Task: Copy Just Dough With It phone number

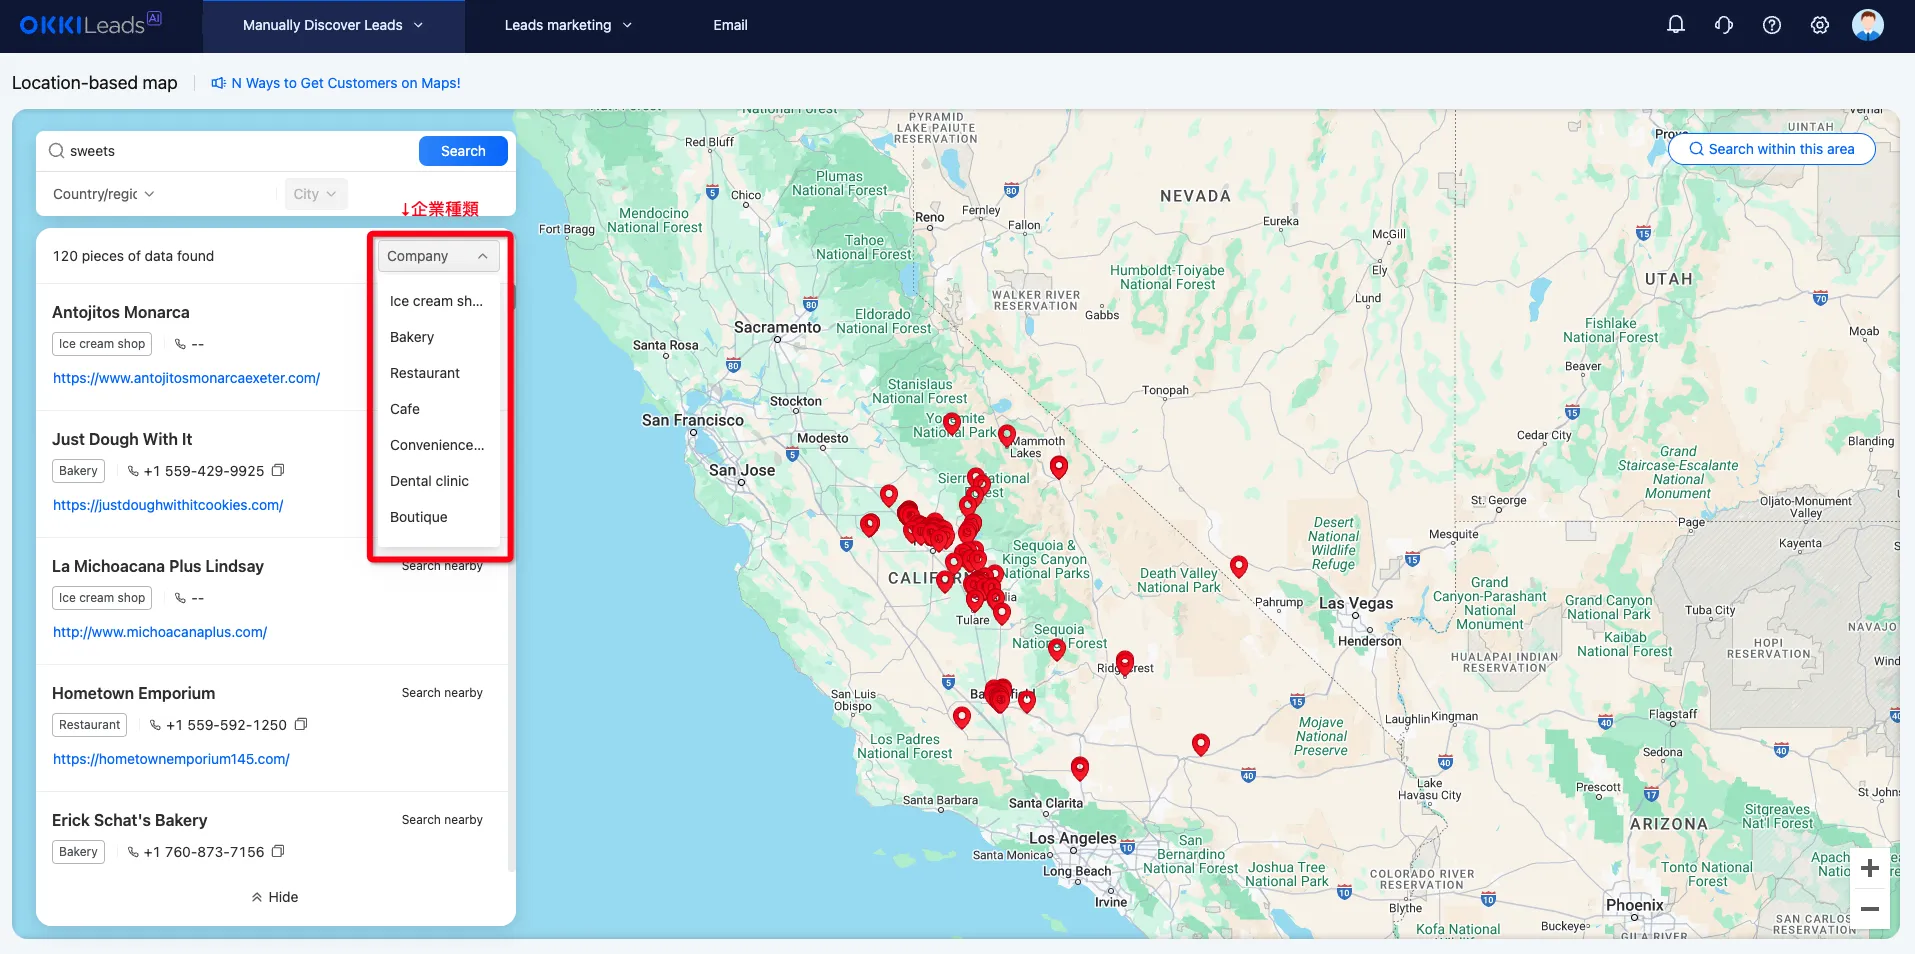Action: [279, 470]
